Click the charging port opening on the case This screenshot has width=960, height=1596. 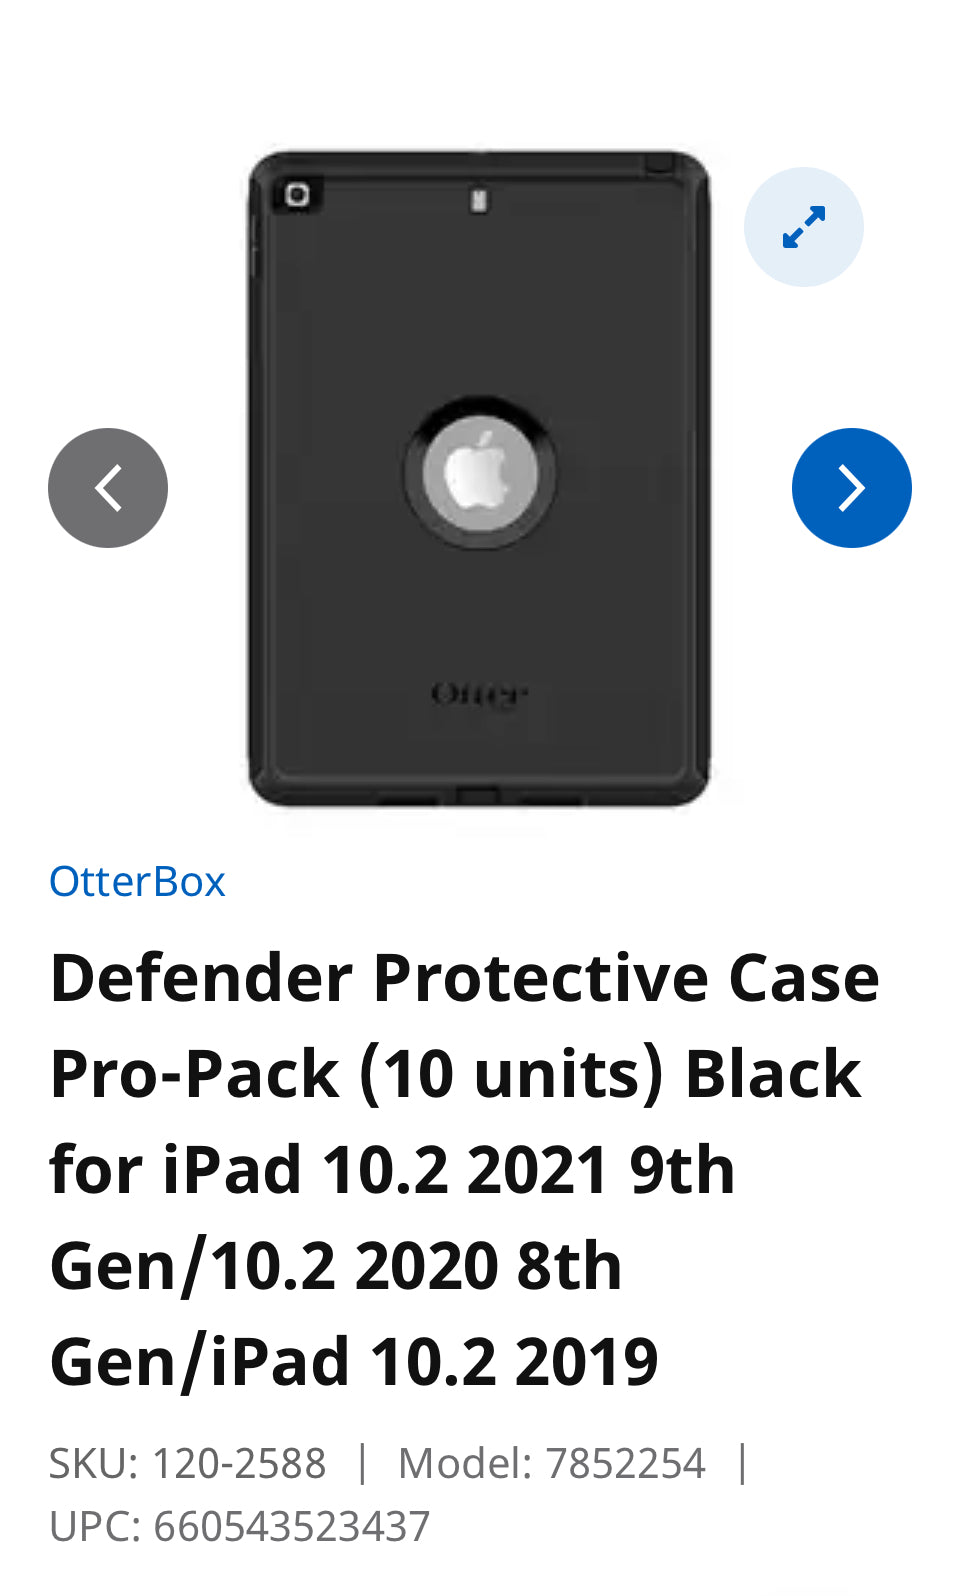click(x=478, y=797)
